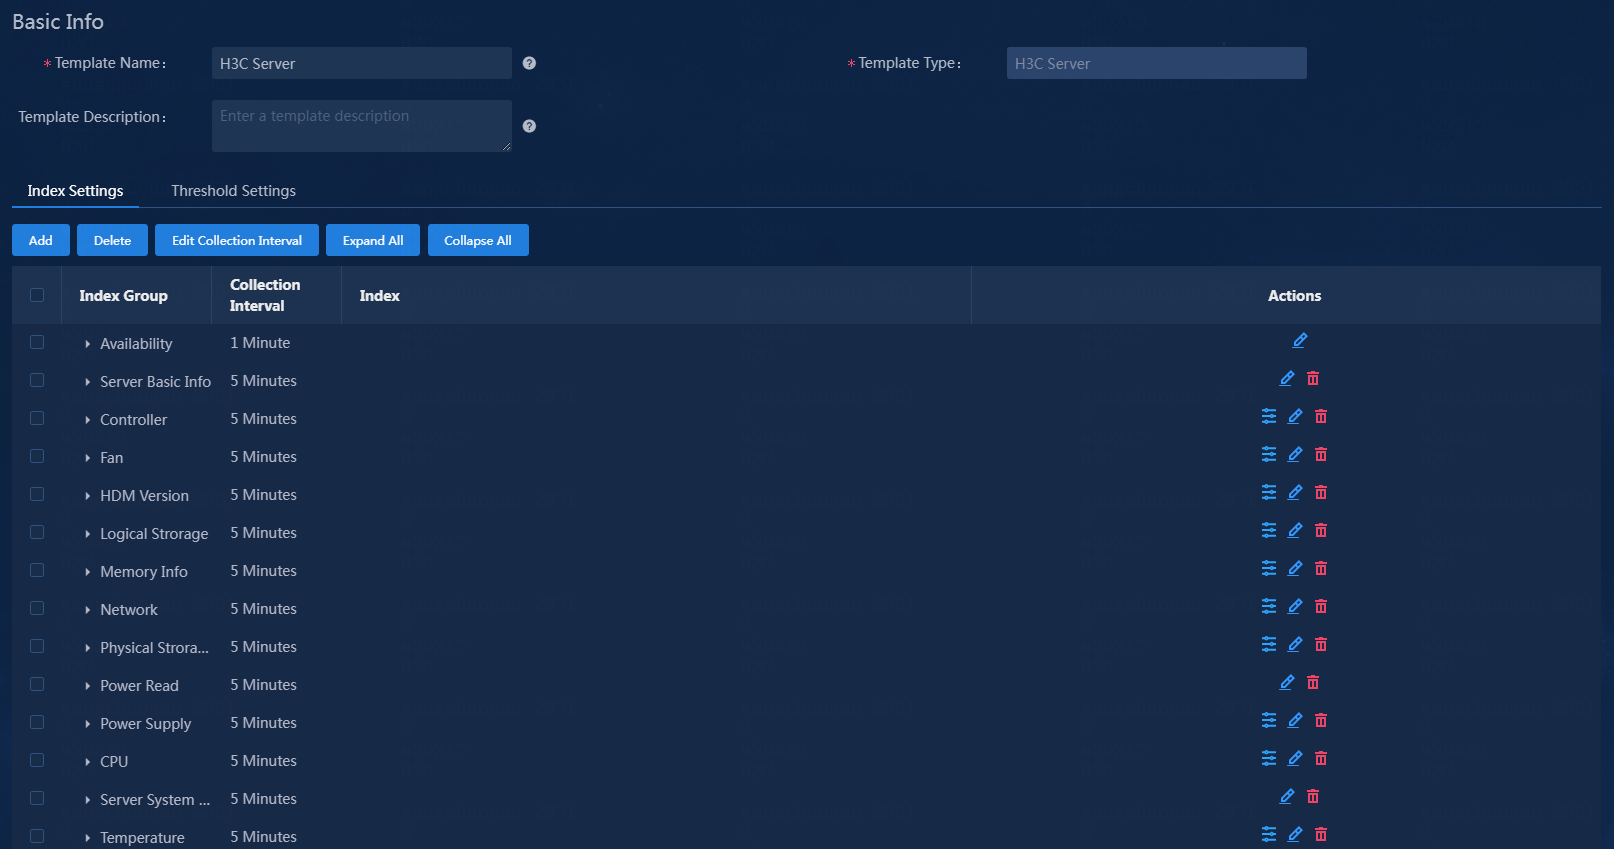Delete the Power Supply row
Viewport: 1614px width, 849px height.
(x=1321, y=721)
